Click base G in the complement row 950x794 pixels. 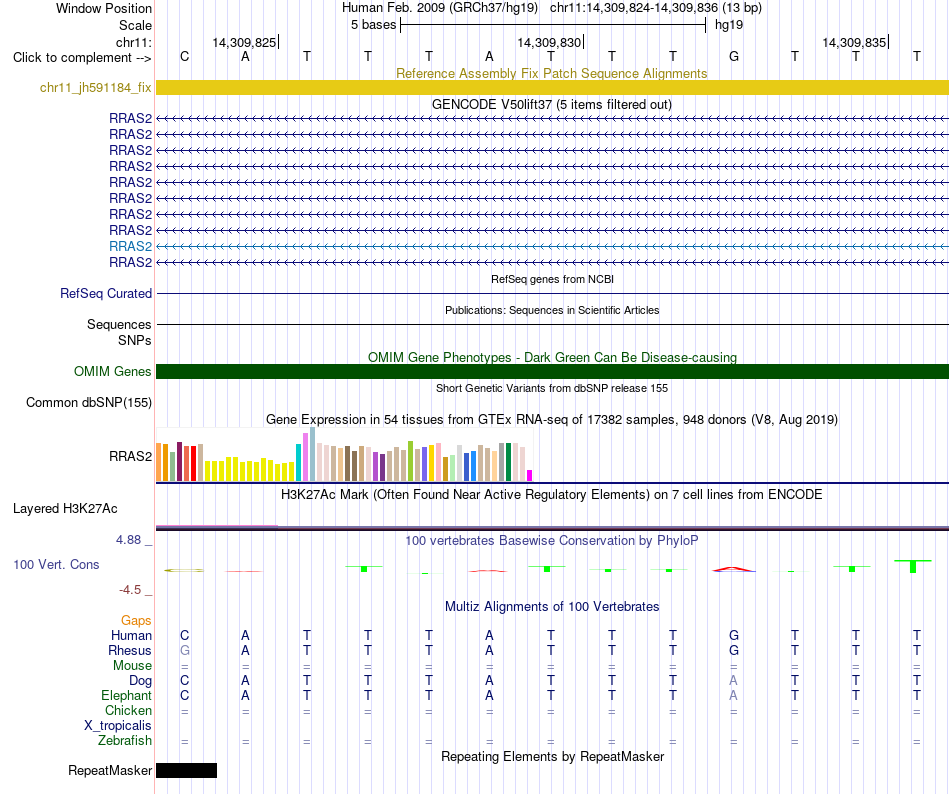point(734,56)
